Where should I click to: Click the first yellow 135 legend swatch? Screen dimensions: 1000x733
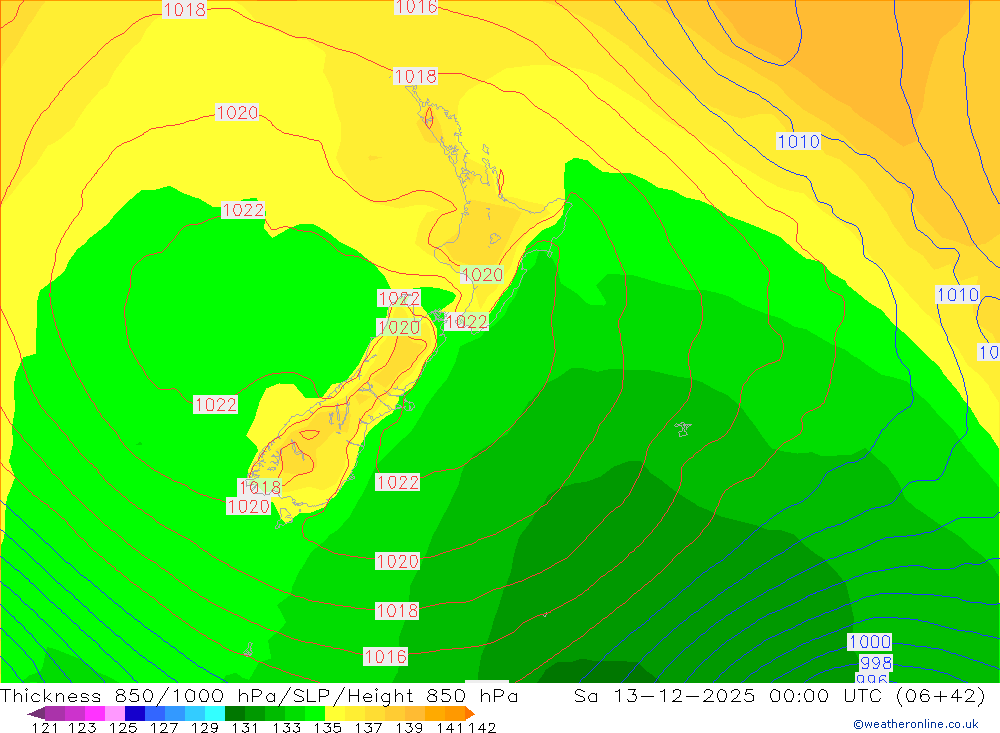335,713
